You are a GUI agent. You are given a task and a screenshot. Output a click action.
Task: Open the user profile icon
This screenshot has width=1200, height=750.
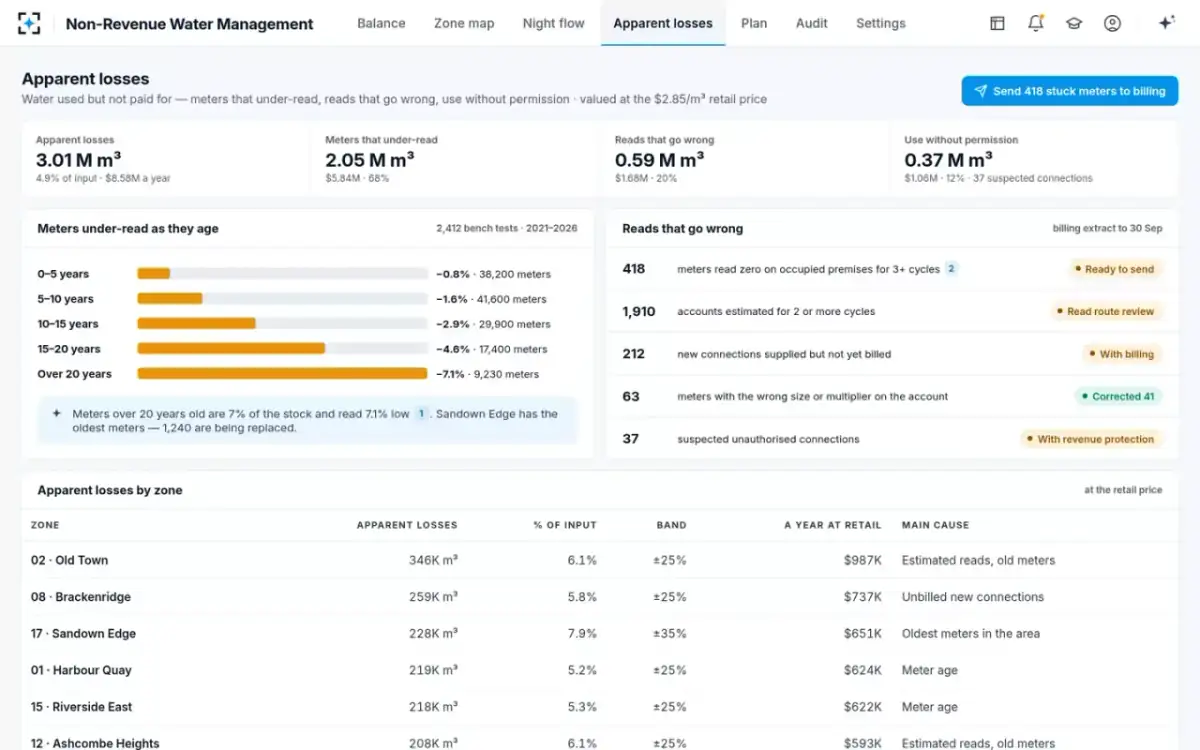point(1112,23)
